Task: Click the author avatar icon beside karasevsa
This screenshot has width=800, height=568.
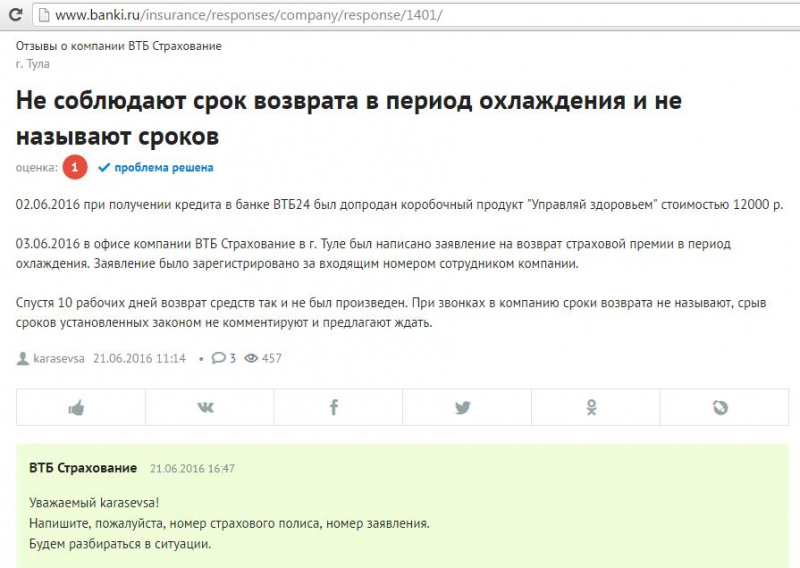Action: 23,358
